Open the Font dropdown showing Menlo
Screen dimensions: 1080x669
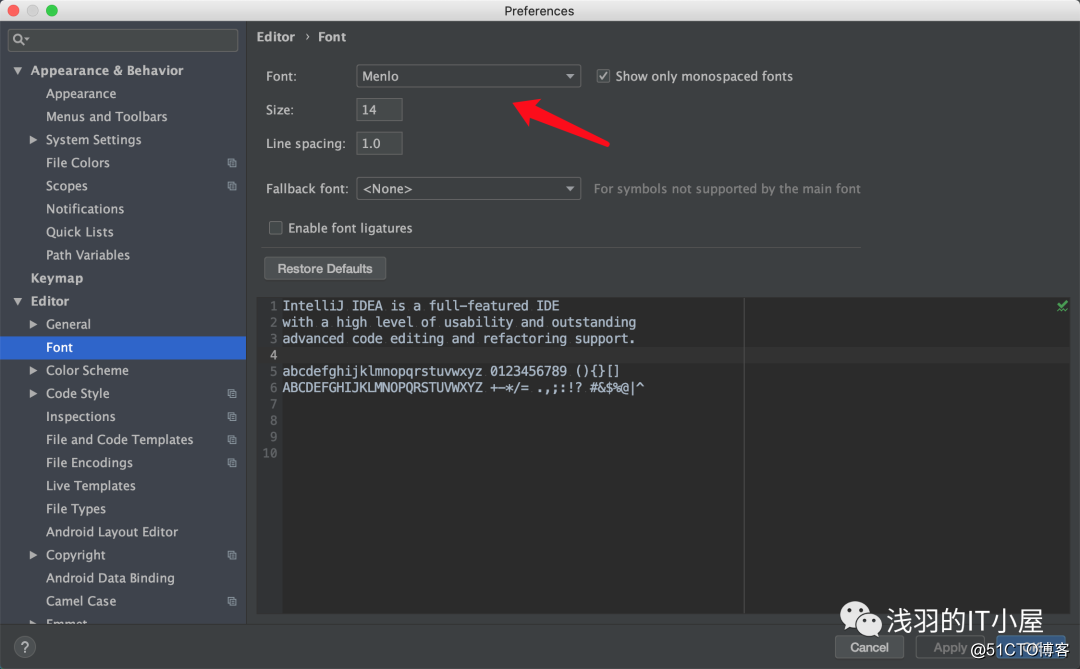click(468, 75)
